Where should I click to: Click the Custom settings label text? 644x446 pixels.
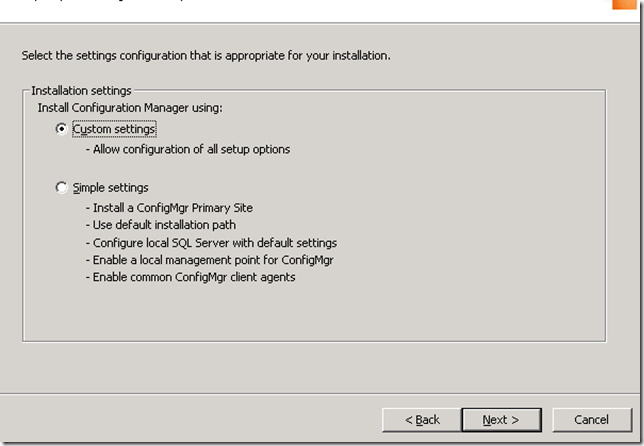click(114, 129)
